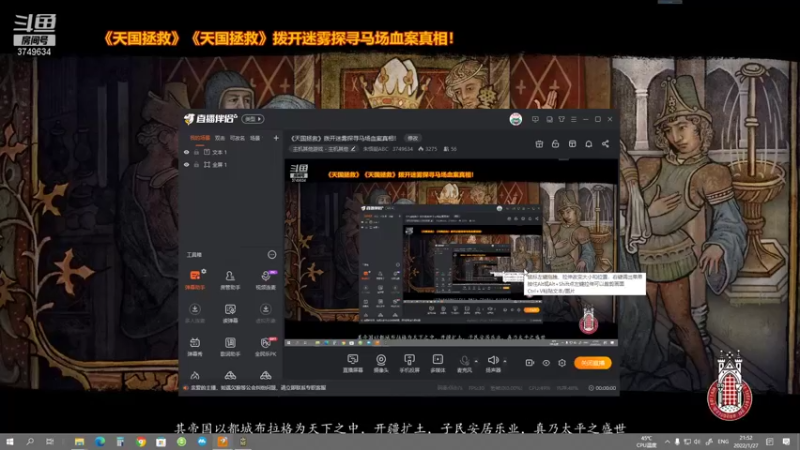Mute the 麦克风 microphone
Screen dimensions: 800x450
tap(464, 363)
